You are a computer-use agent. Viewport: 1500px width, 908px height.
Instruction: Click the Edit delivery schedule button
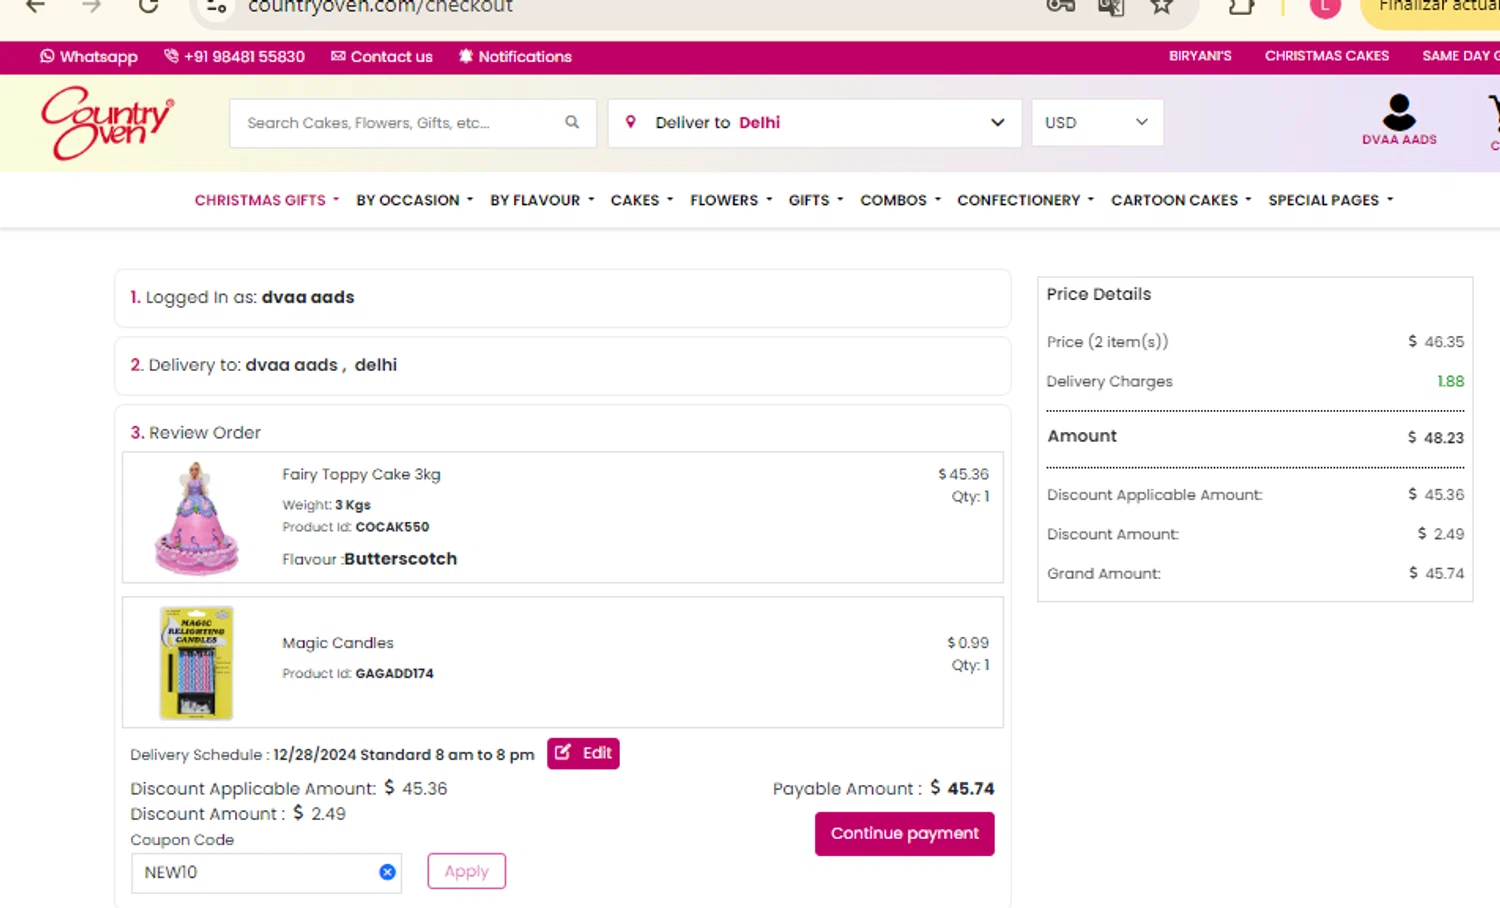[x=583, y=753]
